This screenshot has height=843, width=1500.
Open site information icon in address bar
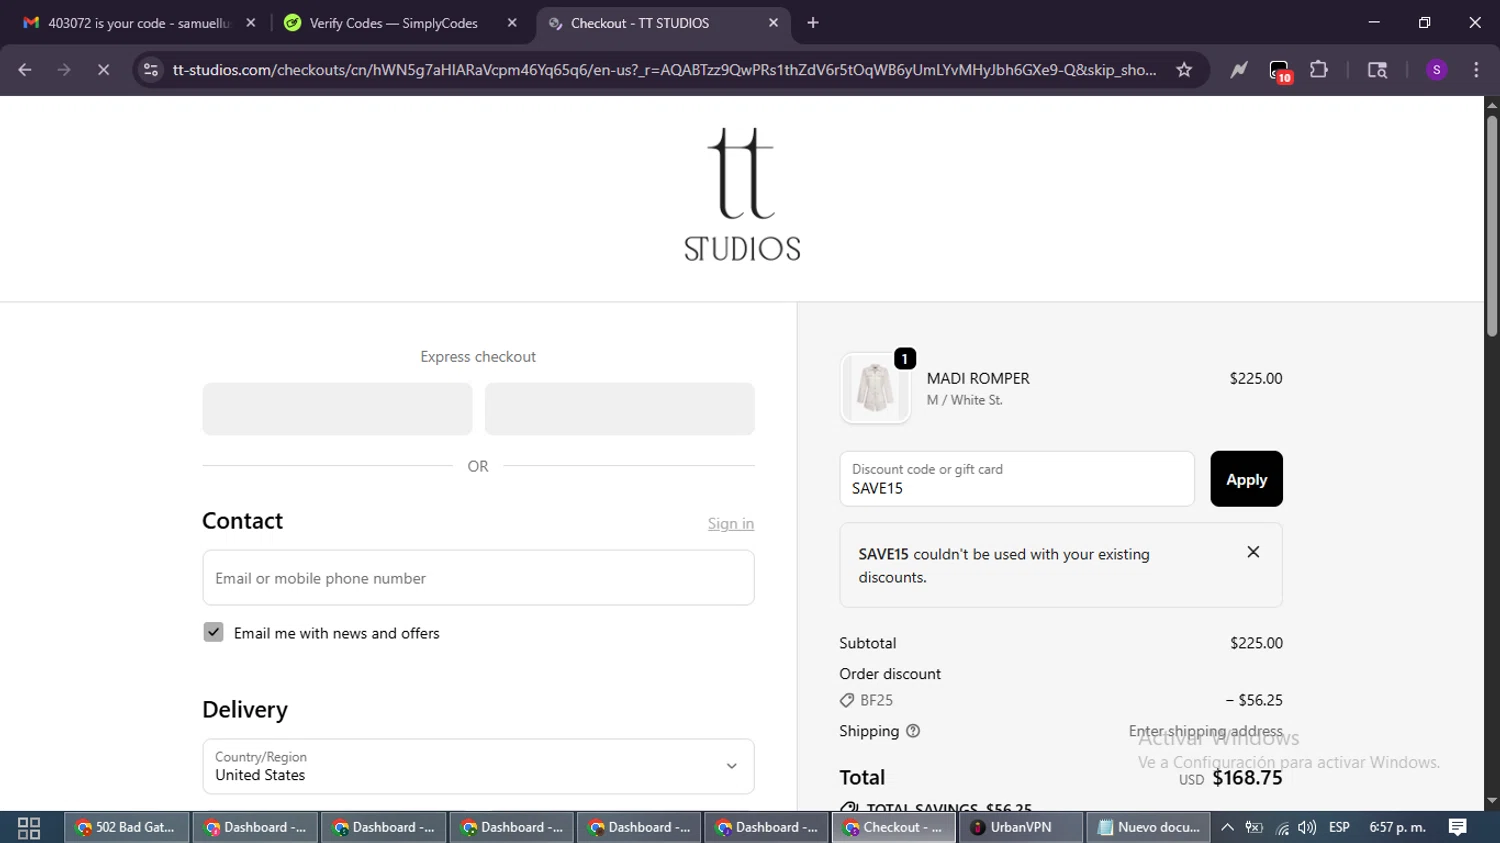click(151, 70)
